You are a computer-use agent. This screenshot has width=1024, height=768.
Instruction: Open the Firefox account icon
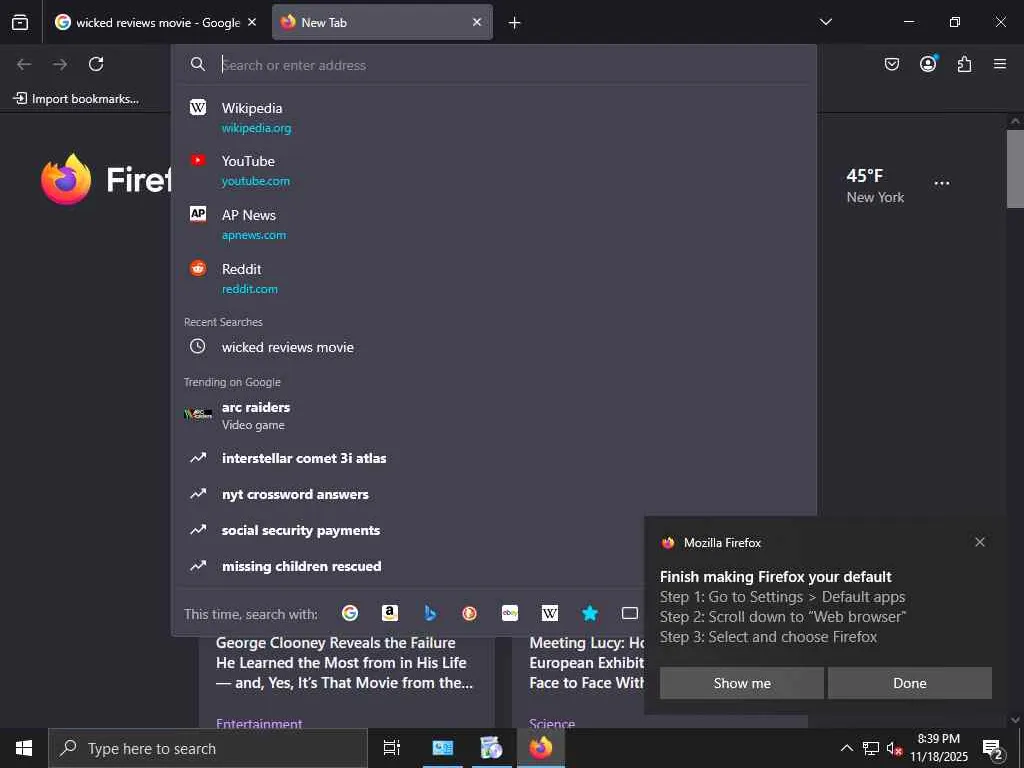click(928, 64)
